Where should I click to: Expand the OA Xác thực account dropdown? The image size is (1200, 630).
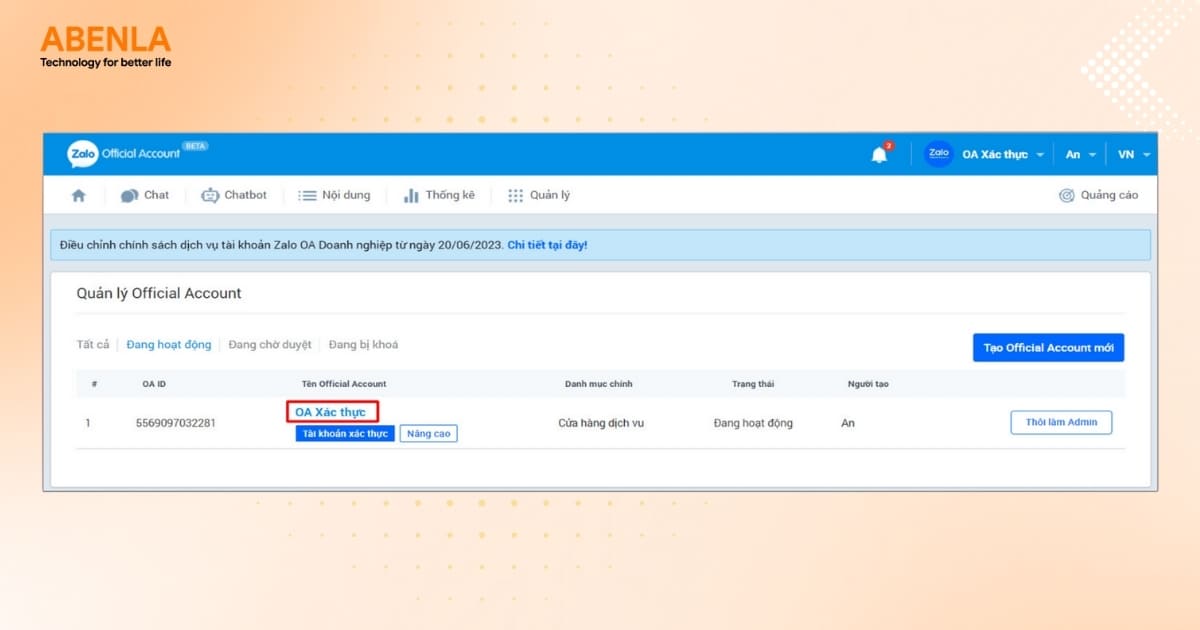1003,155
